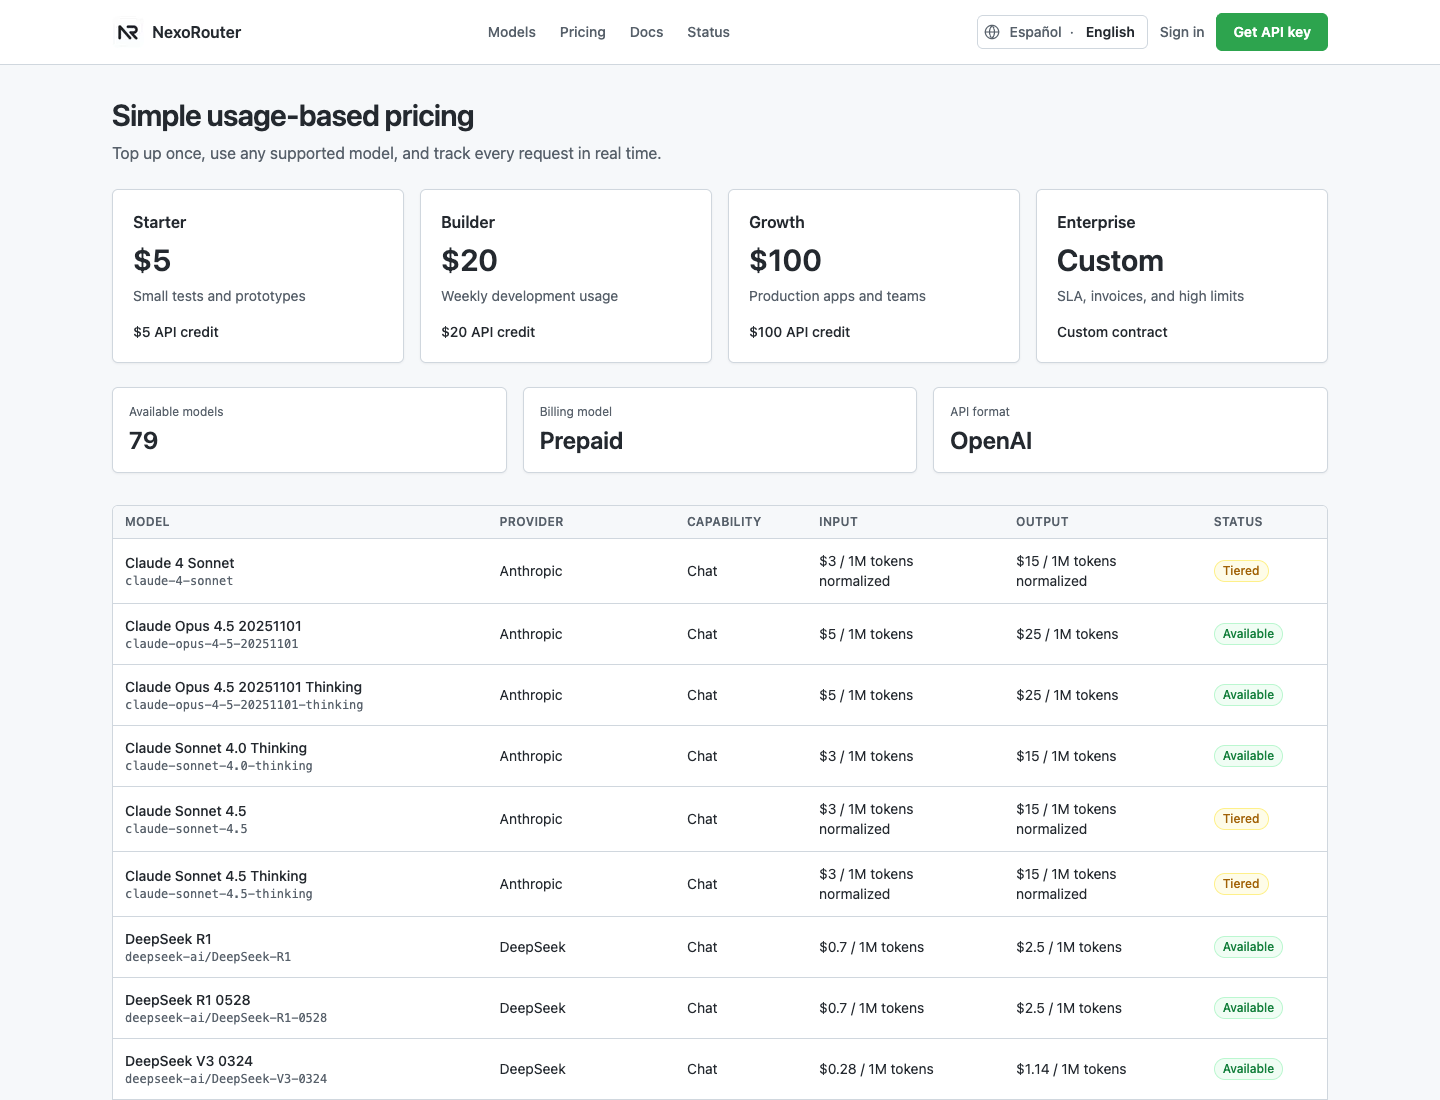The width and height of the screenshot is (1440, 1100).
Task: Click the Tiered badge for Claude 4 Sonnet
Action: coord(1241,571)
